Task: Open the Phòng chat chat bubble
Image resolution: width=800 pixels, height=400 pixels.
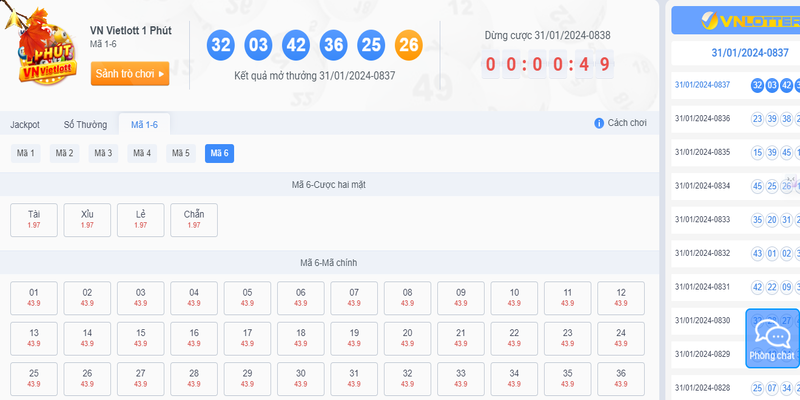Action: 771,340
